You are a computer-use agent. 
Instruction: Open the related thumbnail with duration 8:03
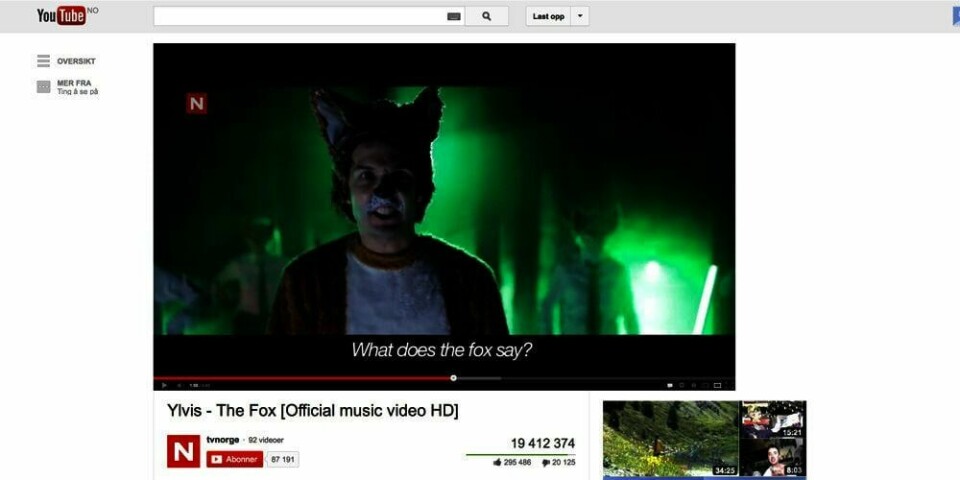tap(773, 457)
